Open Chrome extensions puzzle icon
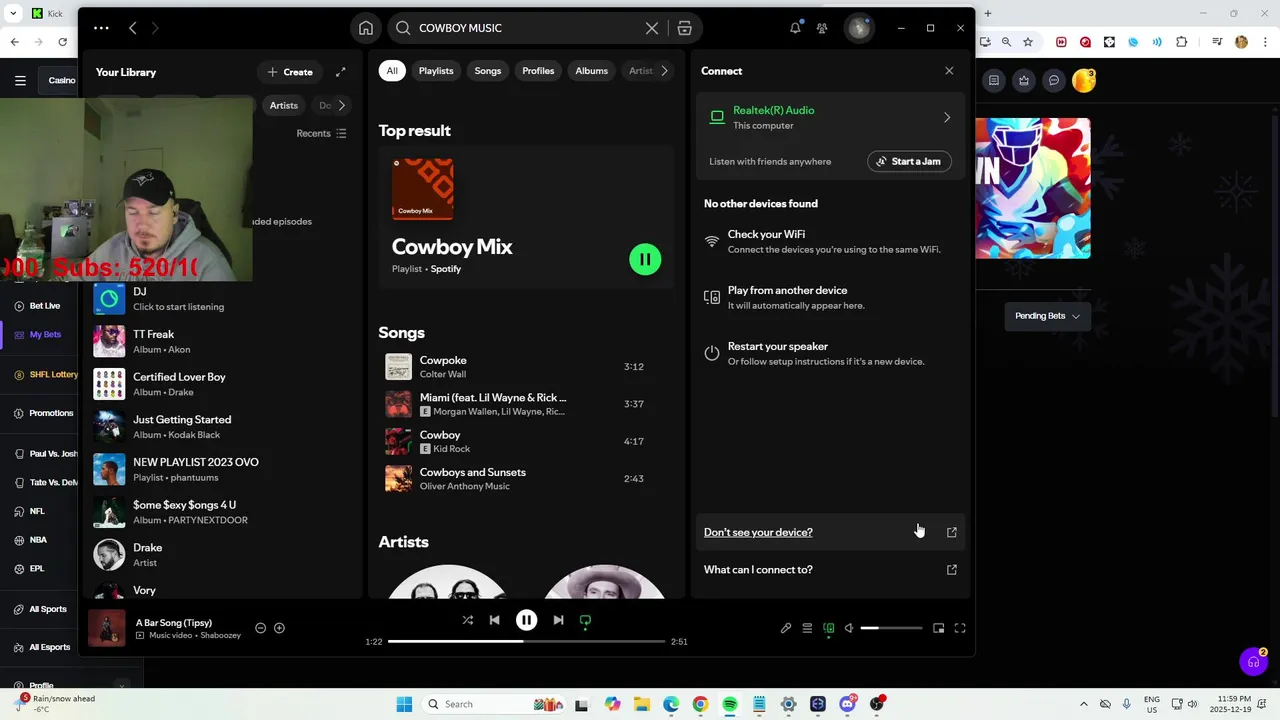The width and height of the screenshot is (1280, 720). [x=1181, y=42]
